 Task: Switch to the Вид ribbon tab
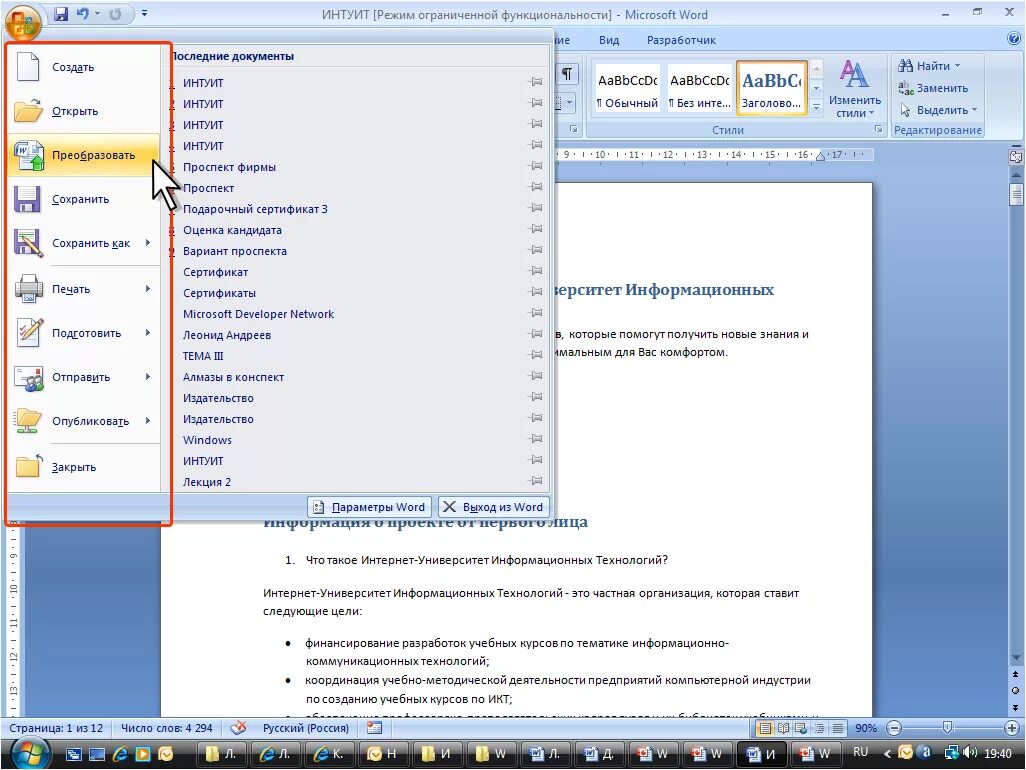pos(609,40)
